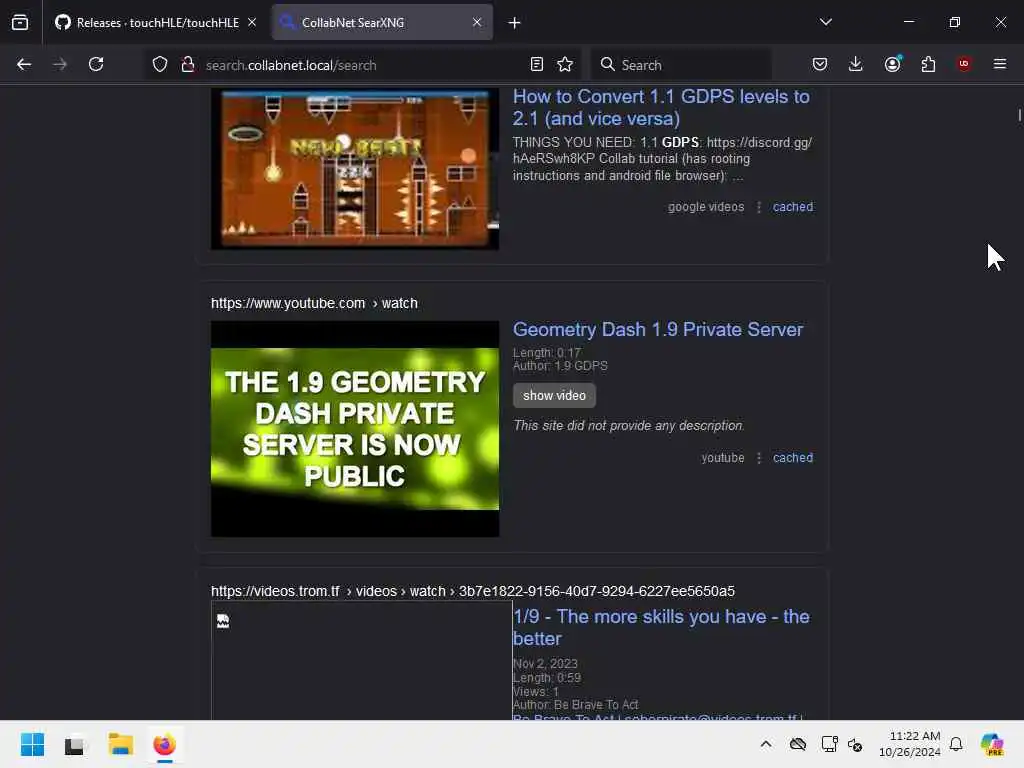
Task: Click the network display tray icon
Action: click(x=829, y=744)
